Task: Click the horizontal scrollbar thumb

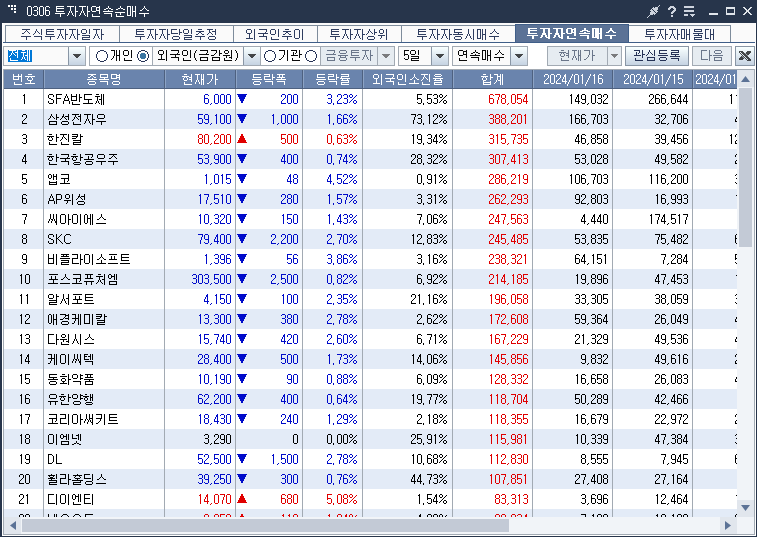Action: click(265, 525)
